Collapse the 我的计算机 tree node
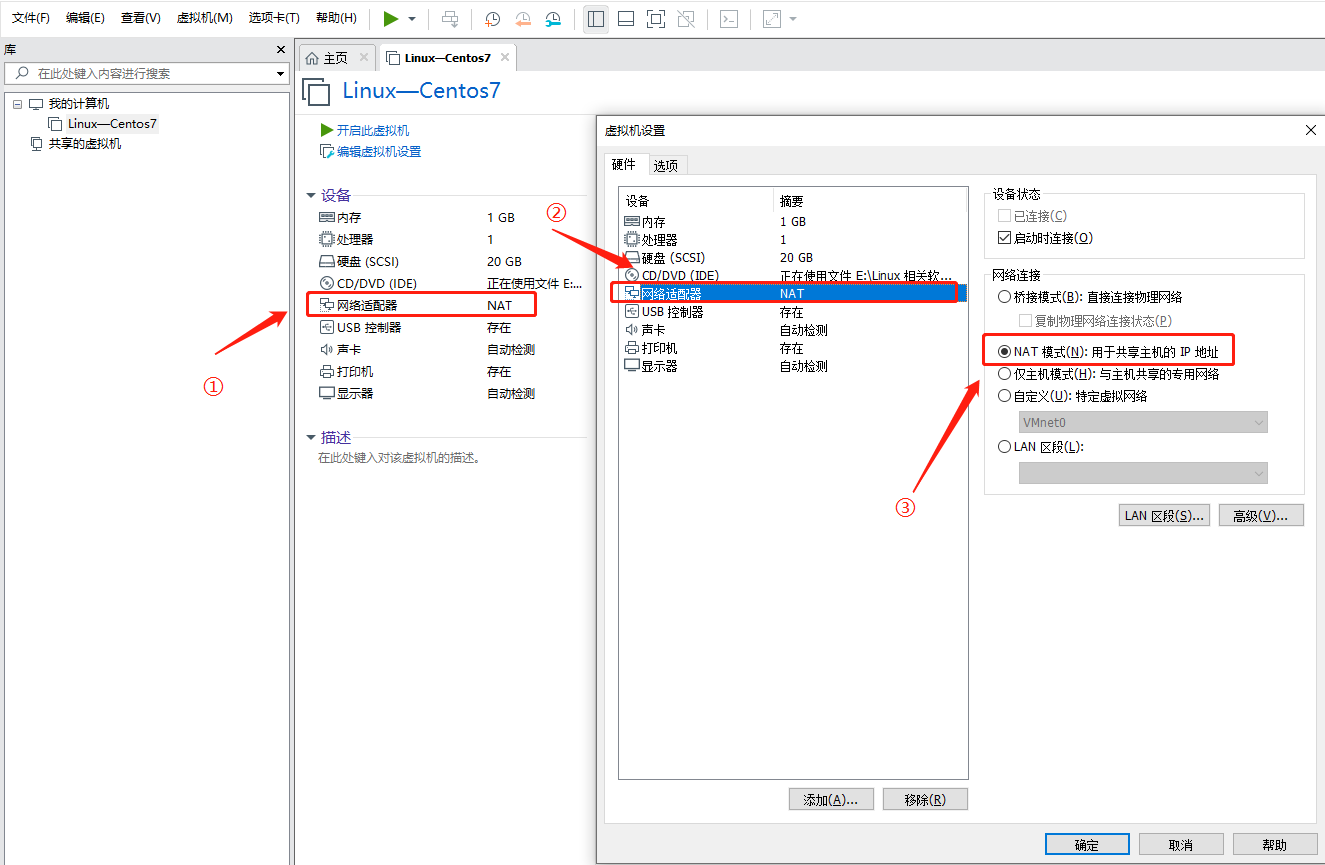Image resolution: width=1325 pixels, height=865 pixels. coord(18,104)
